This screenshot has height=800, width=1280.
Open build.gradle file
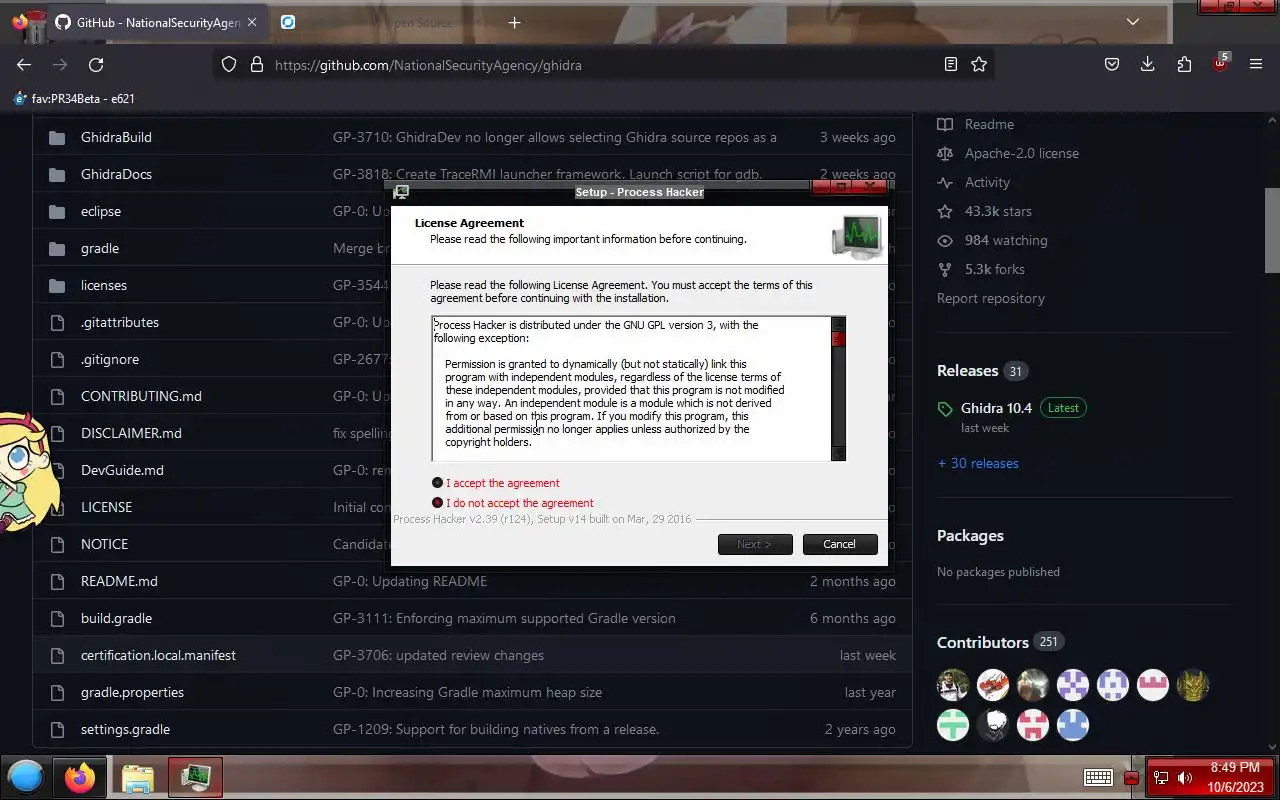[x=116, y=618]
